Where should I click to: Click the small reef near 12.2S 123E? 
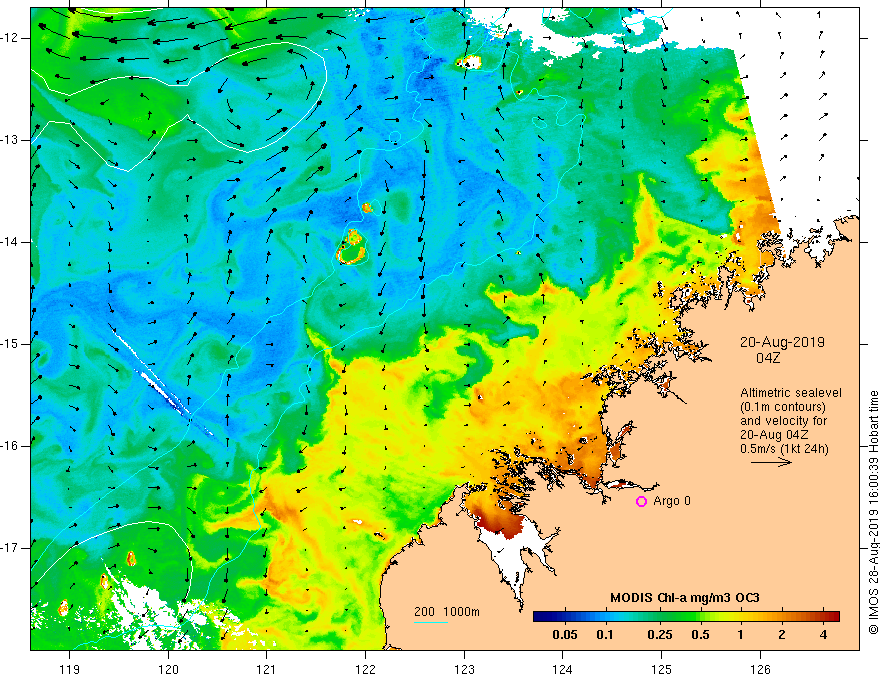pos(469,62)
